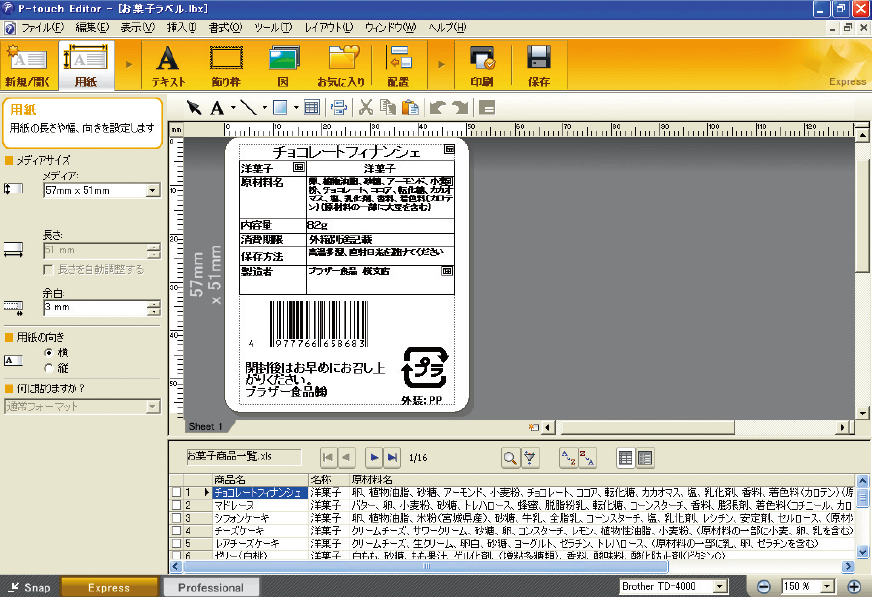Screen dimensions: 872x598
Task: Click the 印刷 (Print) toolbar icon
Action: (x=482, y=66)
